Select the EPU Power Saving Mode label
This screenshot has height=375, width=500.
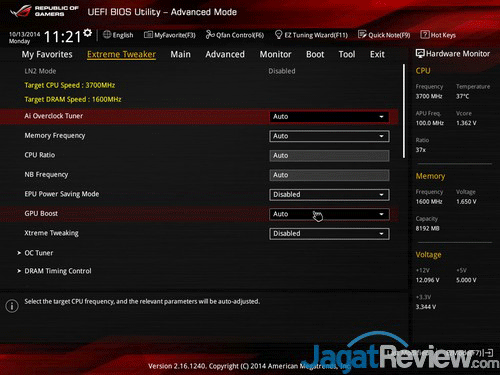62,194
